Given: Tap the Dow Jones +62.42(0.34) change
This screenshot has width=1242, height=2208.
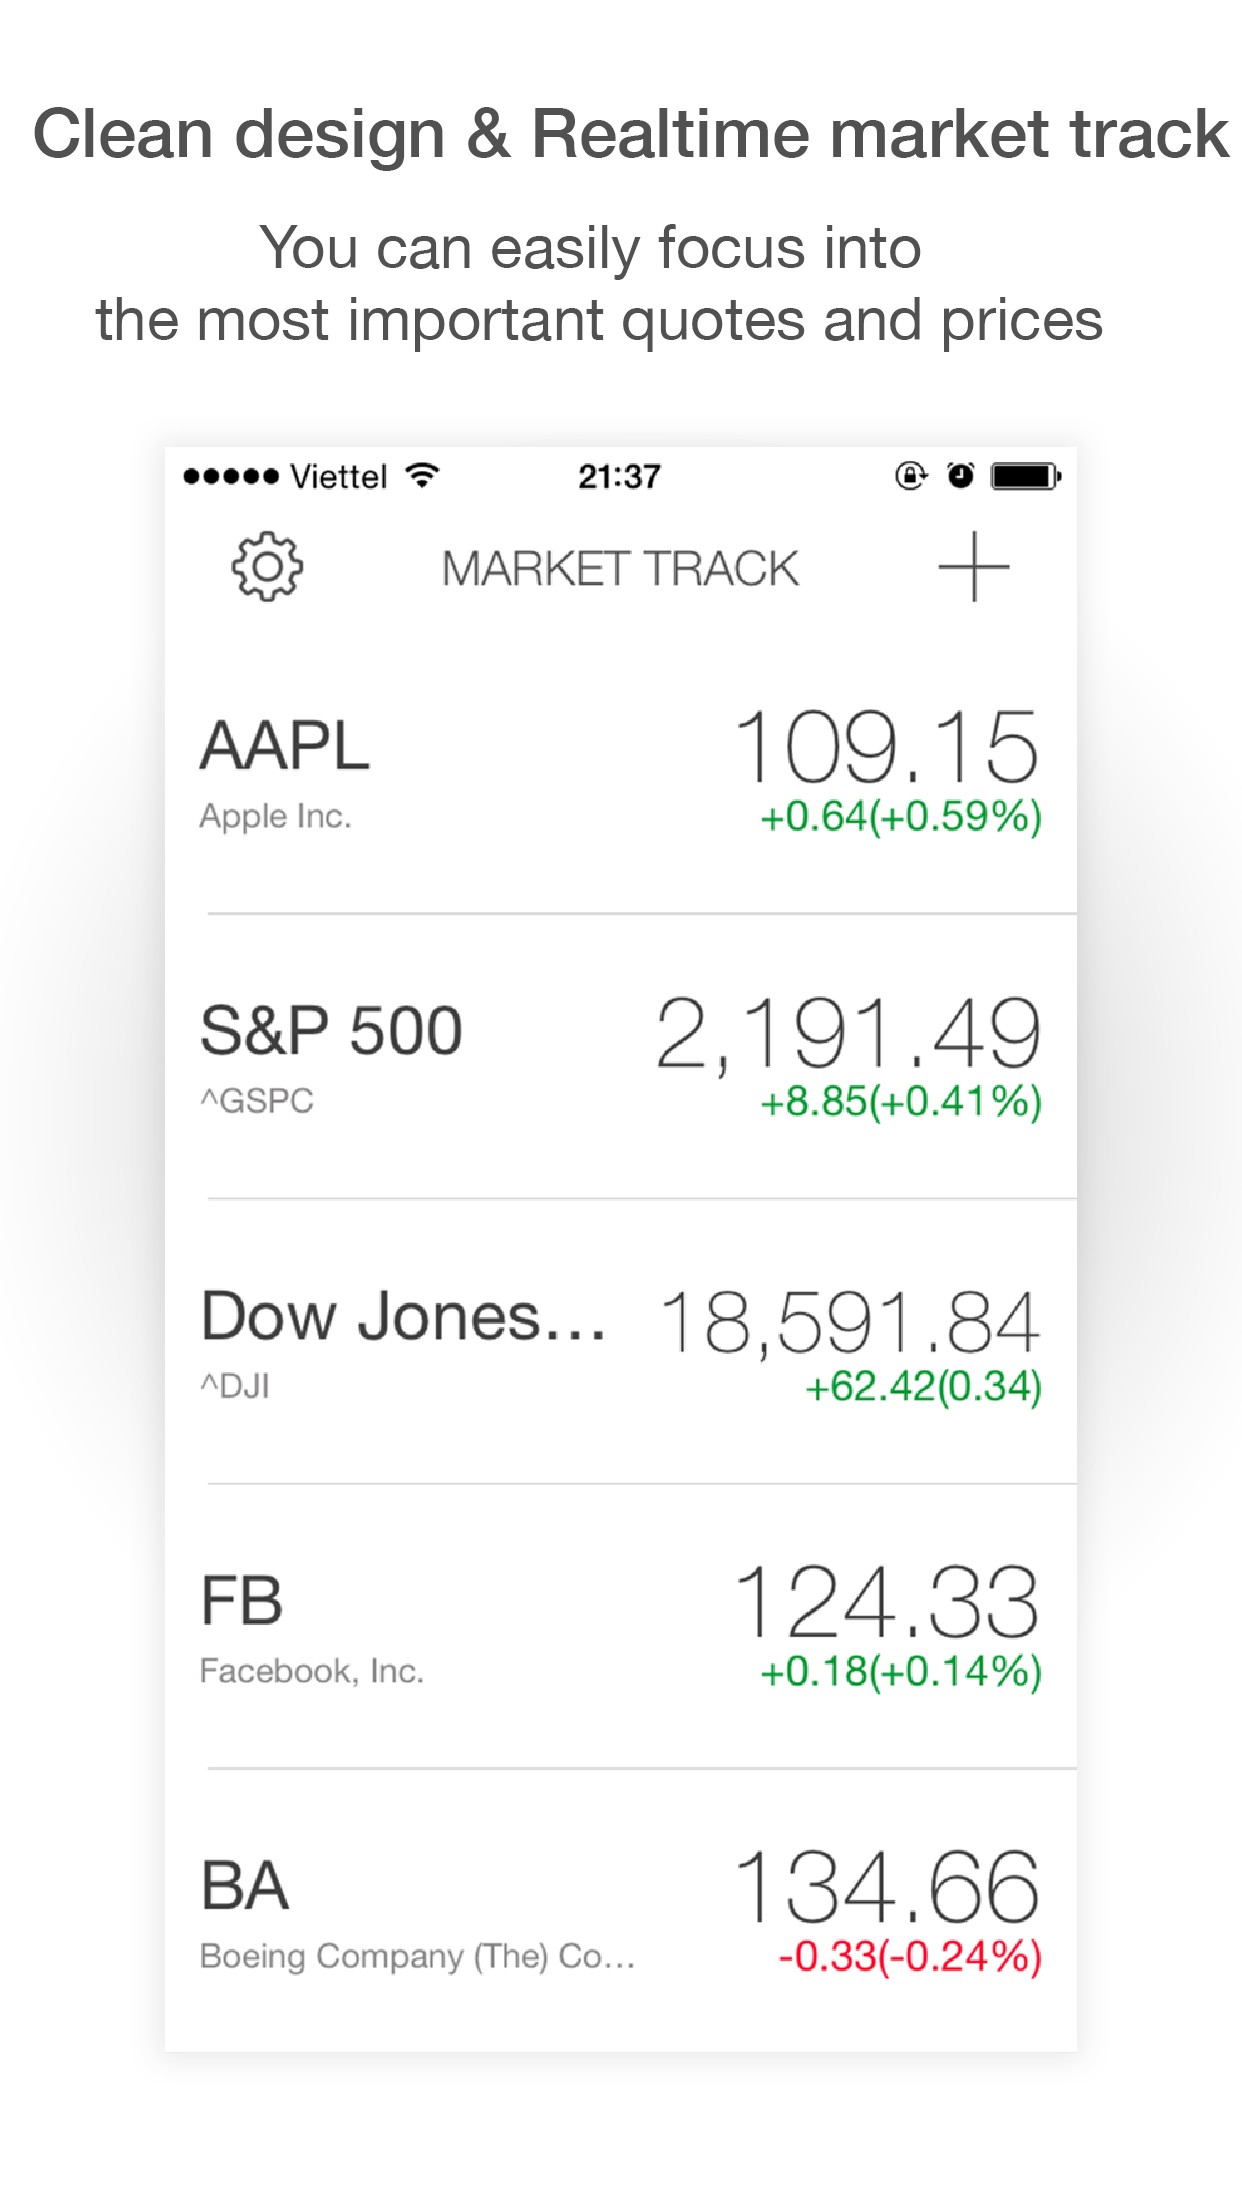Looking at the screenshot, I should pos(922,1387).
